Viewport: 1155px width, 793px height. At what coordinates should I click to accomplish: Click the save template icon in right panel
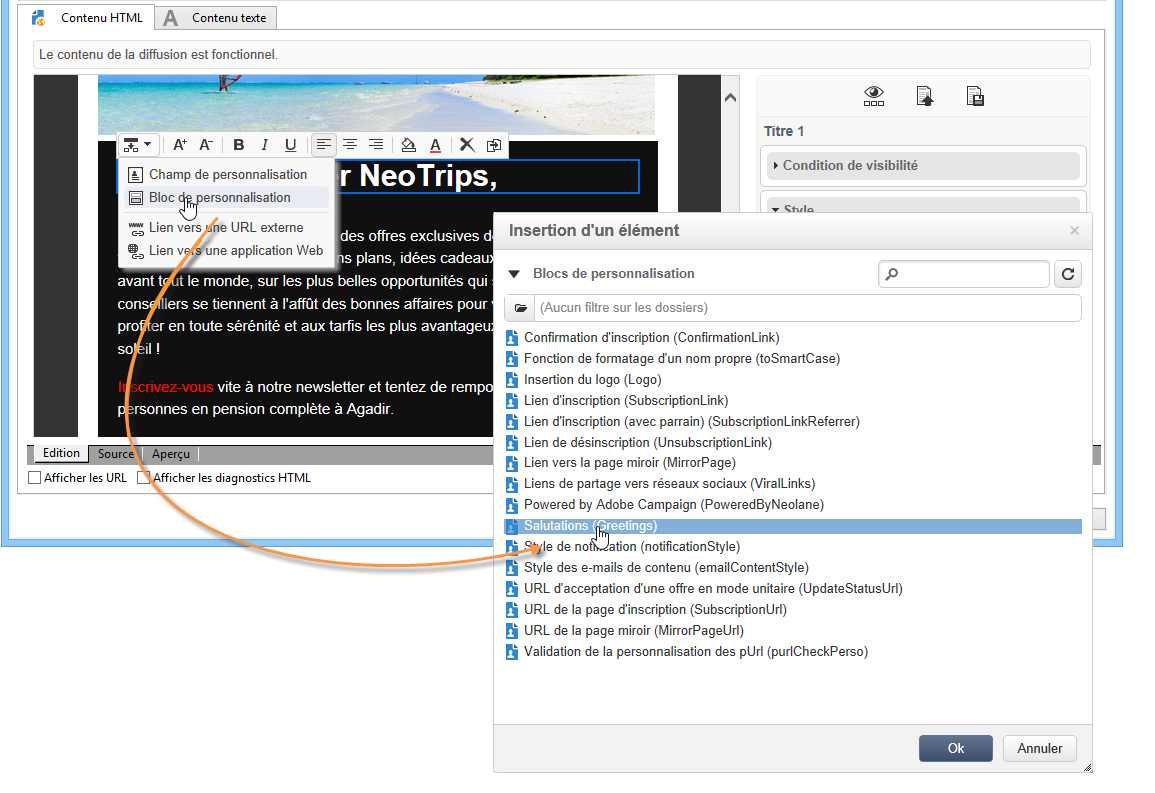(975, 96)
